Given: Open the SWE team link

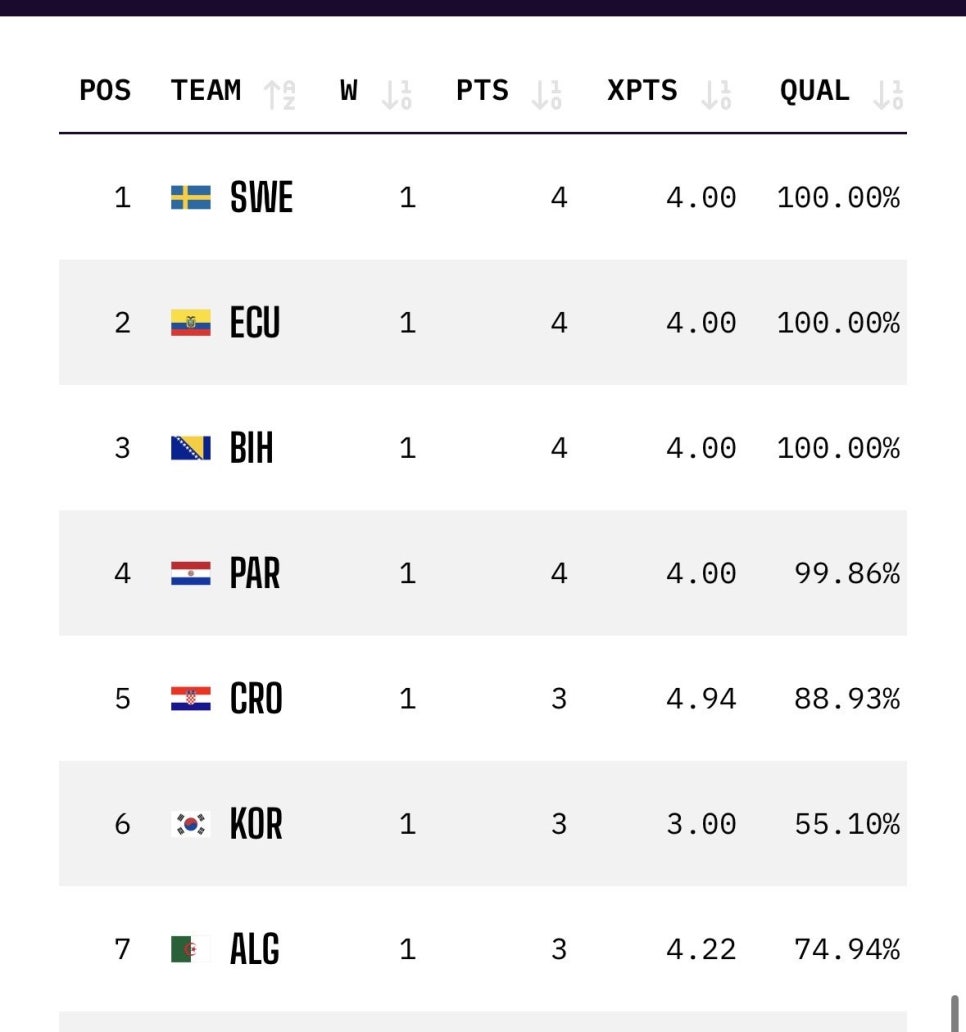Looking at the screenshot, I should point(261,197).
